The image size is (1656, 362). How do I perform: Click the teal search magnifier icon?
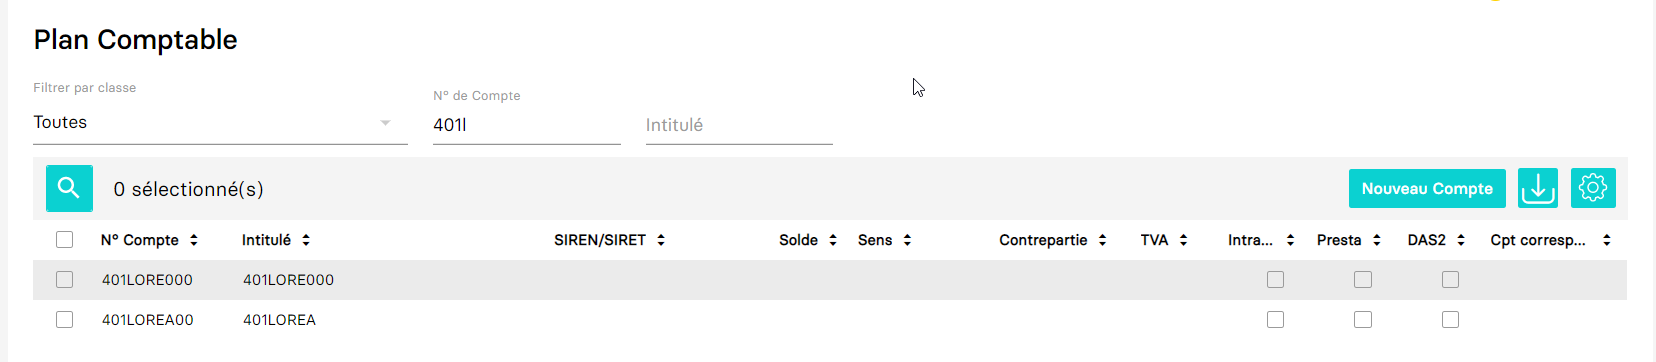[69, 188]
